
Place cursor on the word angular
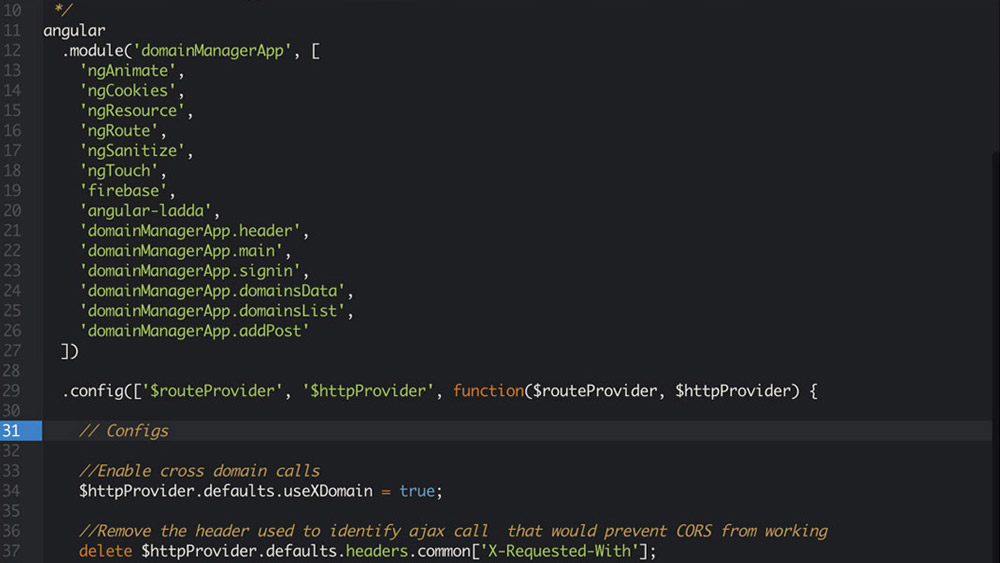(x=75, y=31)
